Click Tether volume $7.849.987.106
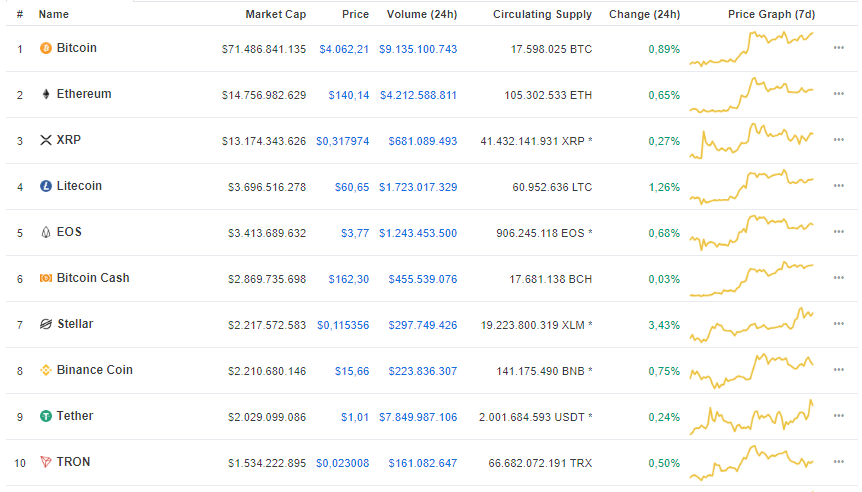Viewport: 862px width, 492px height. (418, 417)
